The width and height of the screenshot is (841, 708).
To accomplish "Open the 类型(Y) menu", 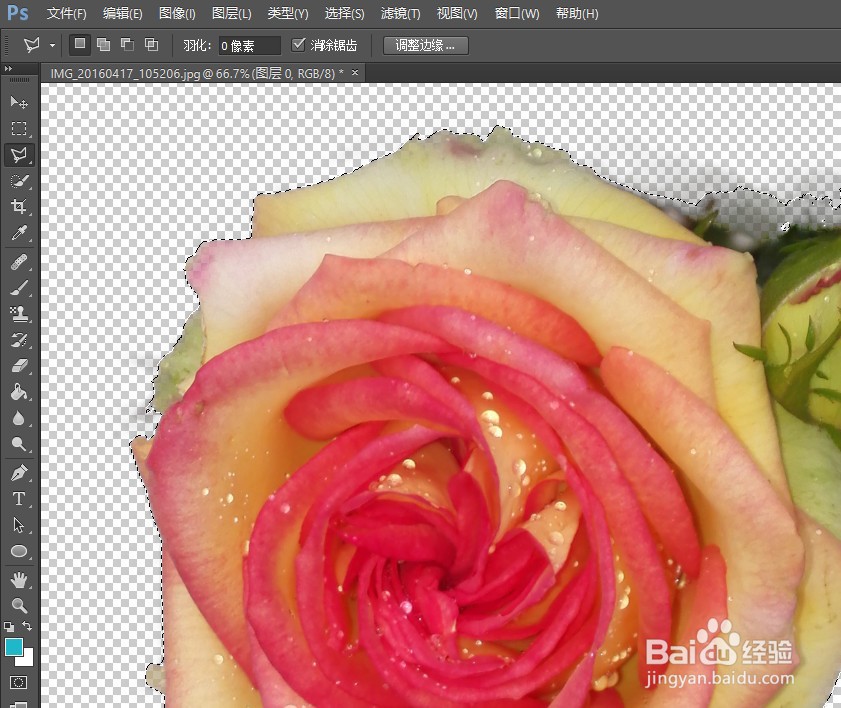I will coord(287,13).
